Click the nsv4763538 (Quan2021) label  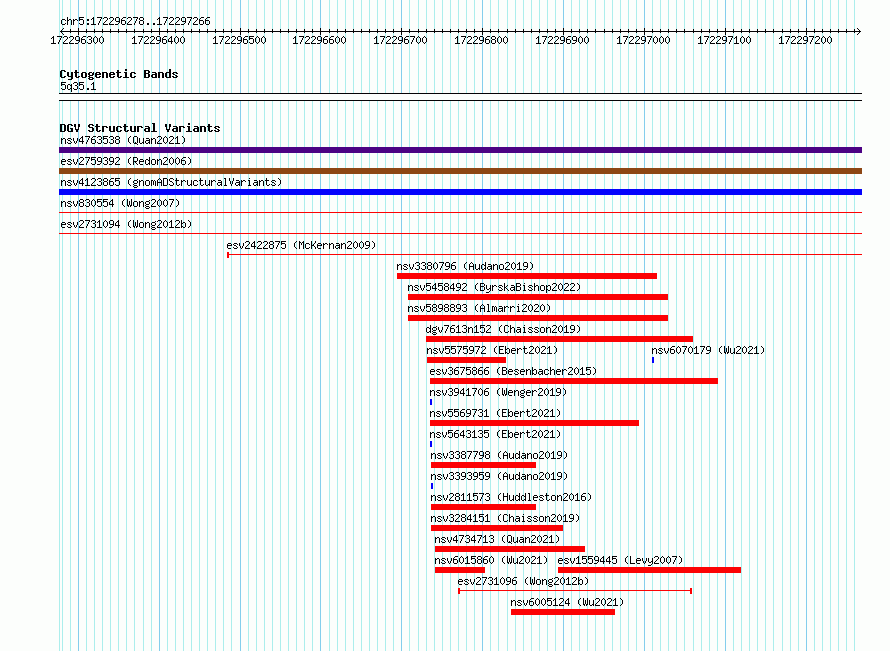click(x=123, y=140)
